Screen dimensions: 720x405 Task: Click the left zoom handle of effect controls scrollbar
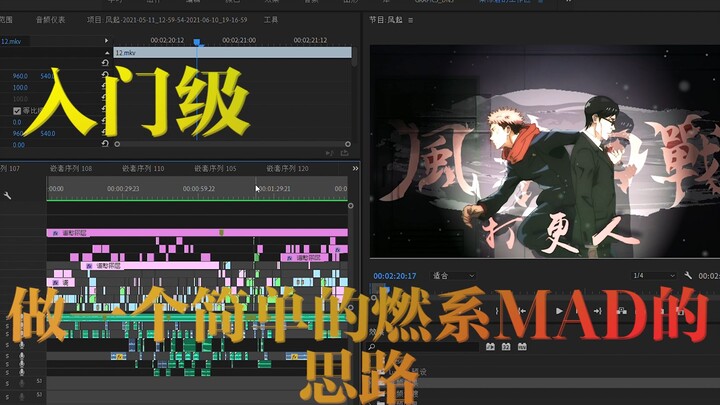pos(117,144)
